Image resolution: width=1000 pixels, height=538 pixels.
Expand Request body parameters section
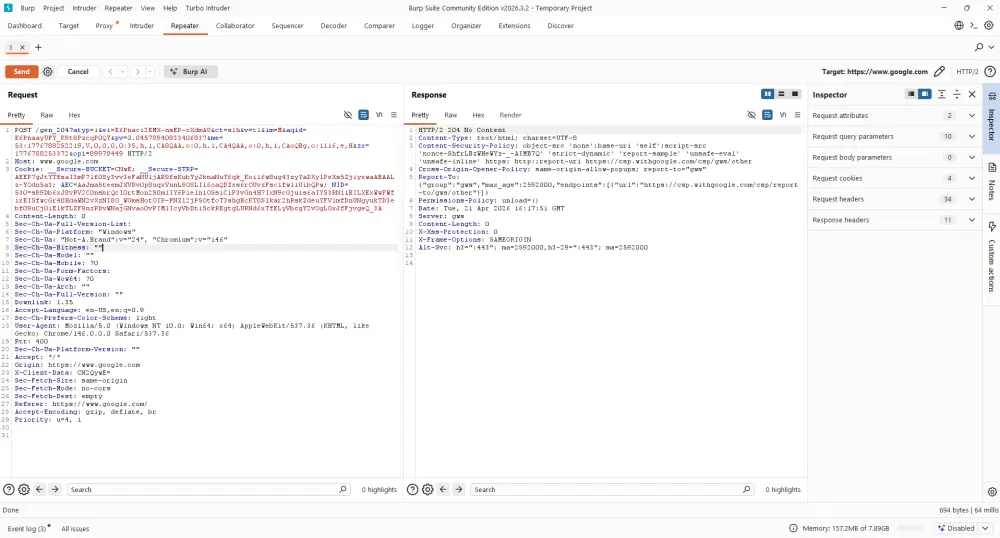click(x=972, y=157)
